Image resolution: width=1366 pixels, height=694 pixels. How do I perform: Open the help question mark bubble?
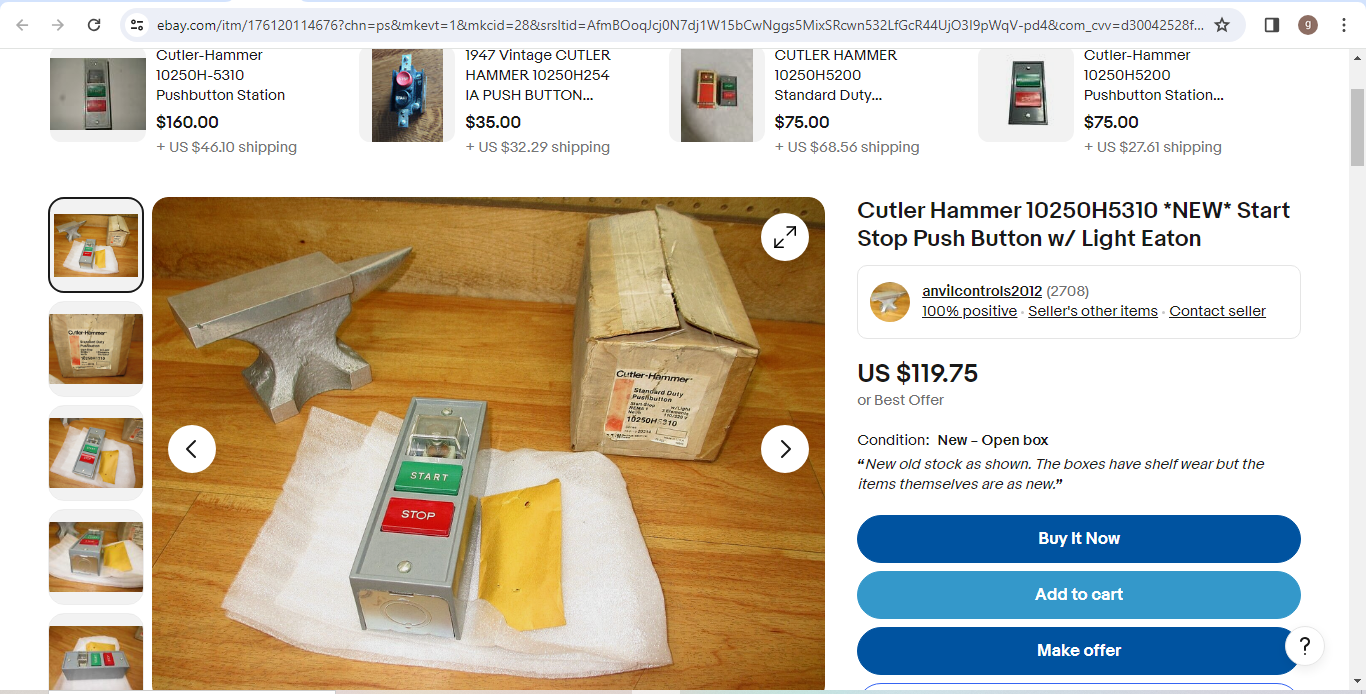(1305, 646)
